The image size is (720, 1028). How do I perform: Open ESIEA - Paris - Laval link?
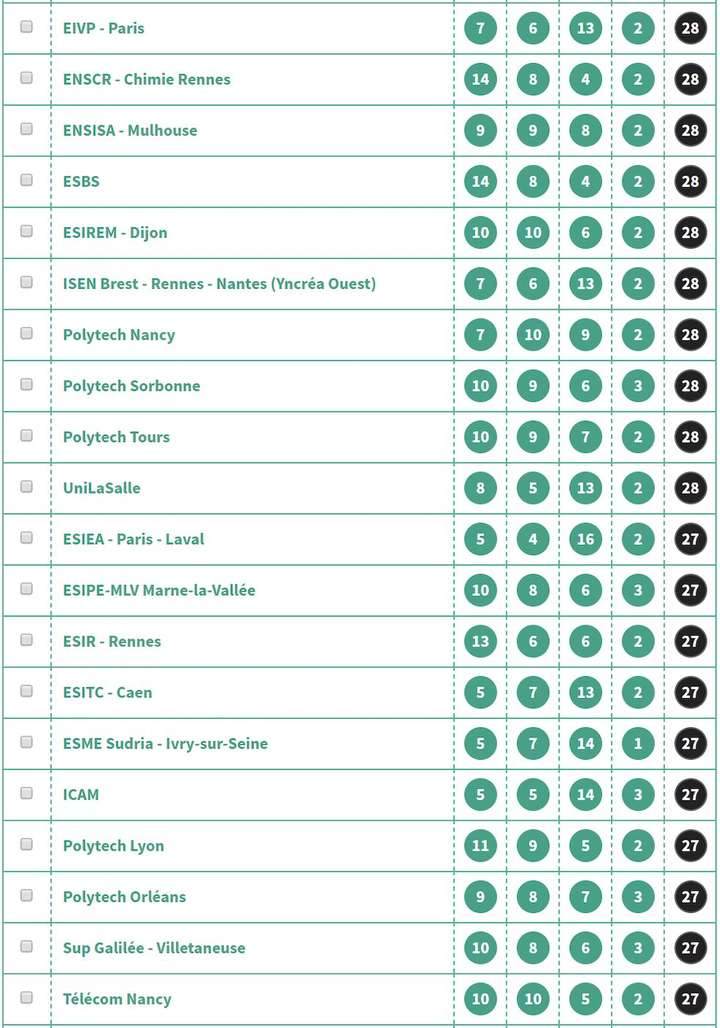tap(133, 539)
